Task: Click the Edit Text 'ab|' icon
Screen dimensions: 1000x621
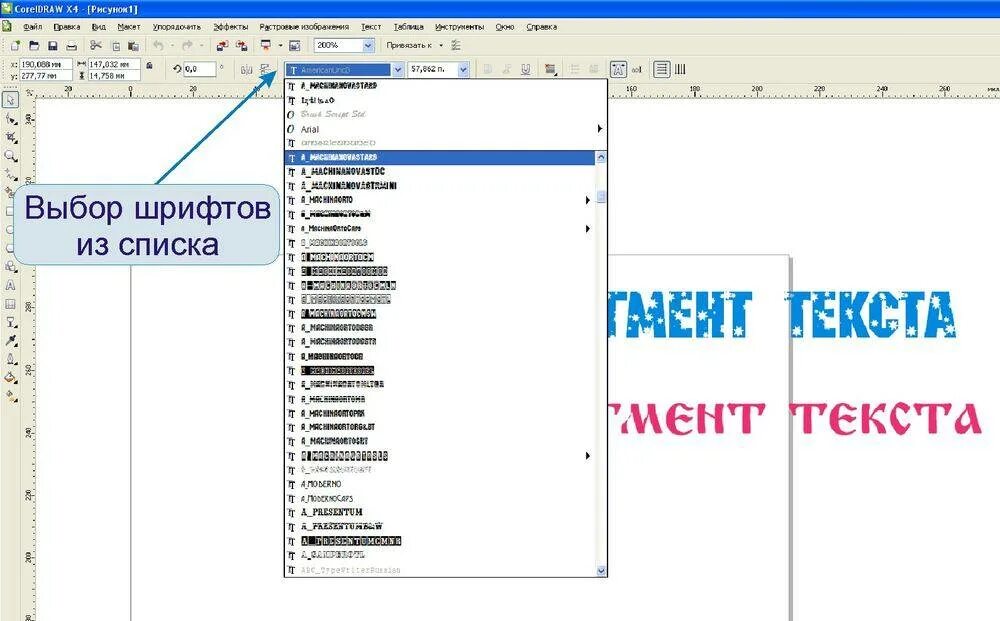Action: pos(636,69)
